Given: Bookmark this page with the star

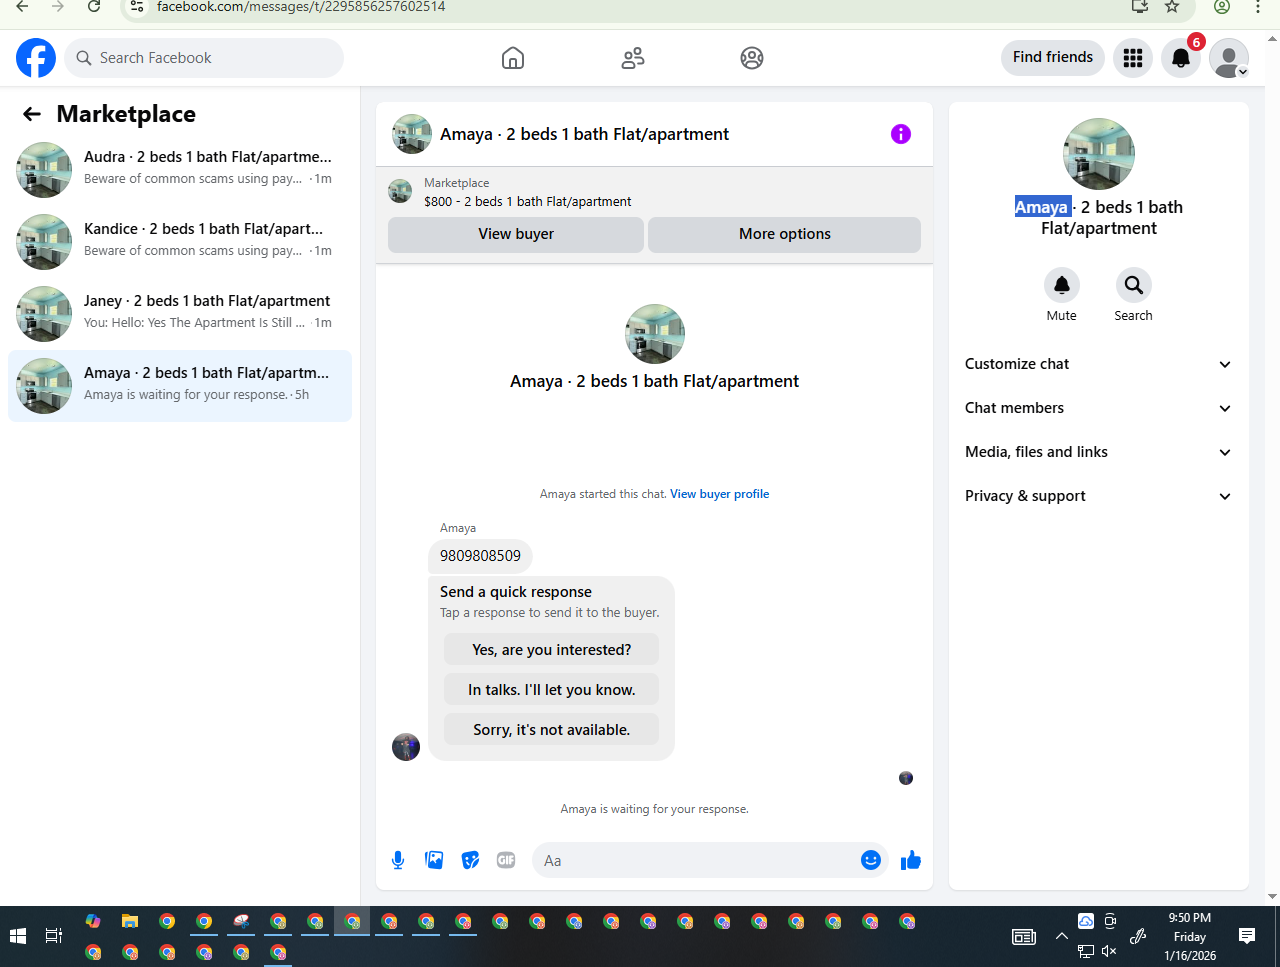Looking at the screenshot, I should pos(1172,7).
